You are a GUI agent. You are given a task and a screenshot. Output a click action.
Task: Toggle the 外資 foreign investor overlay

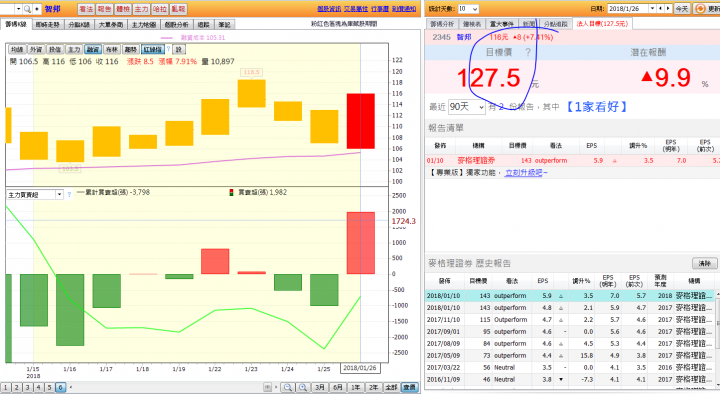click(x=36, y=49)
